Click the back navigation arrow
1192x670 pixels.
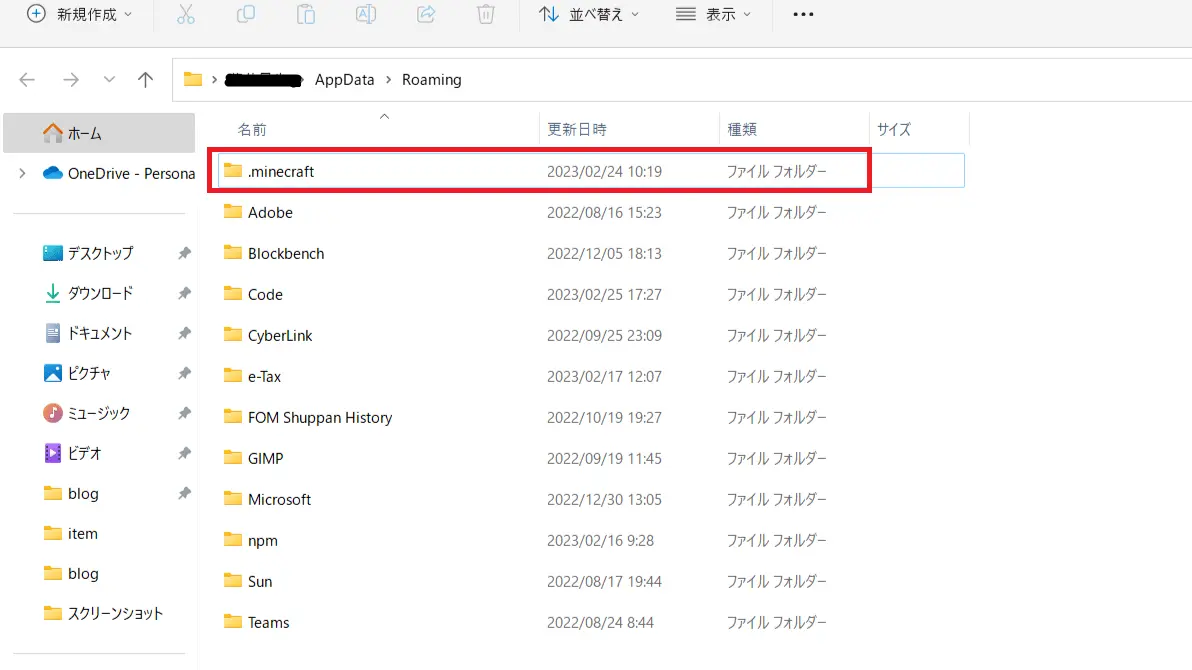coord(27,80)
